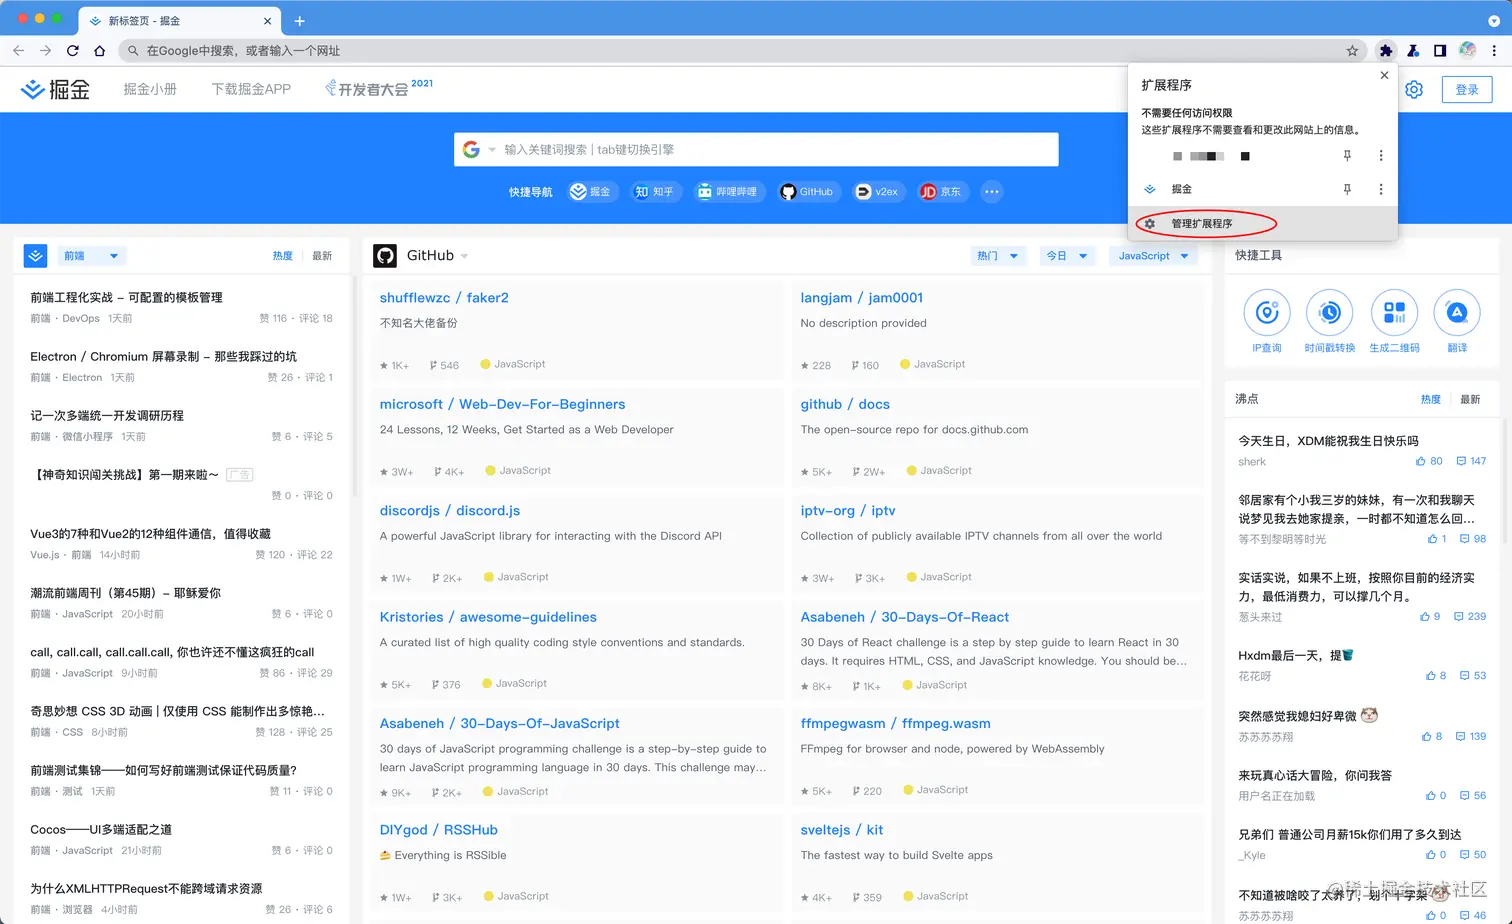1512x924 pixels.
Task: Close the extensions popup
Action: [x=1384, y=75]
